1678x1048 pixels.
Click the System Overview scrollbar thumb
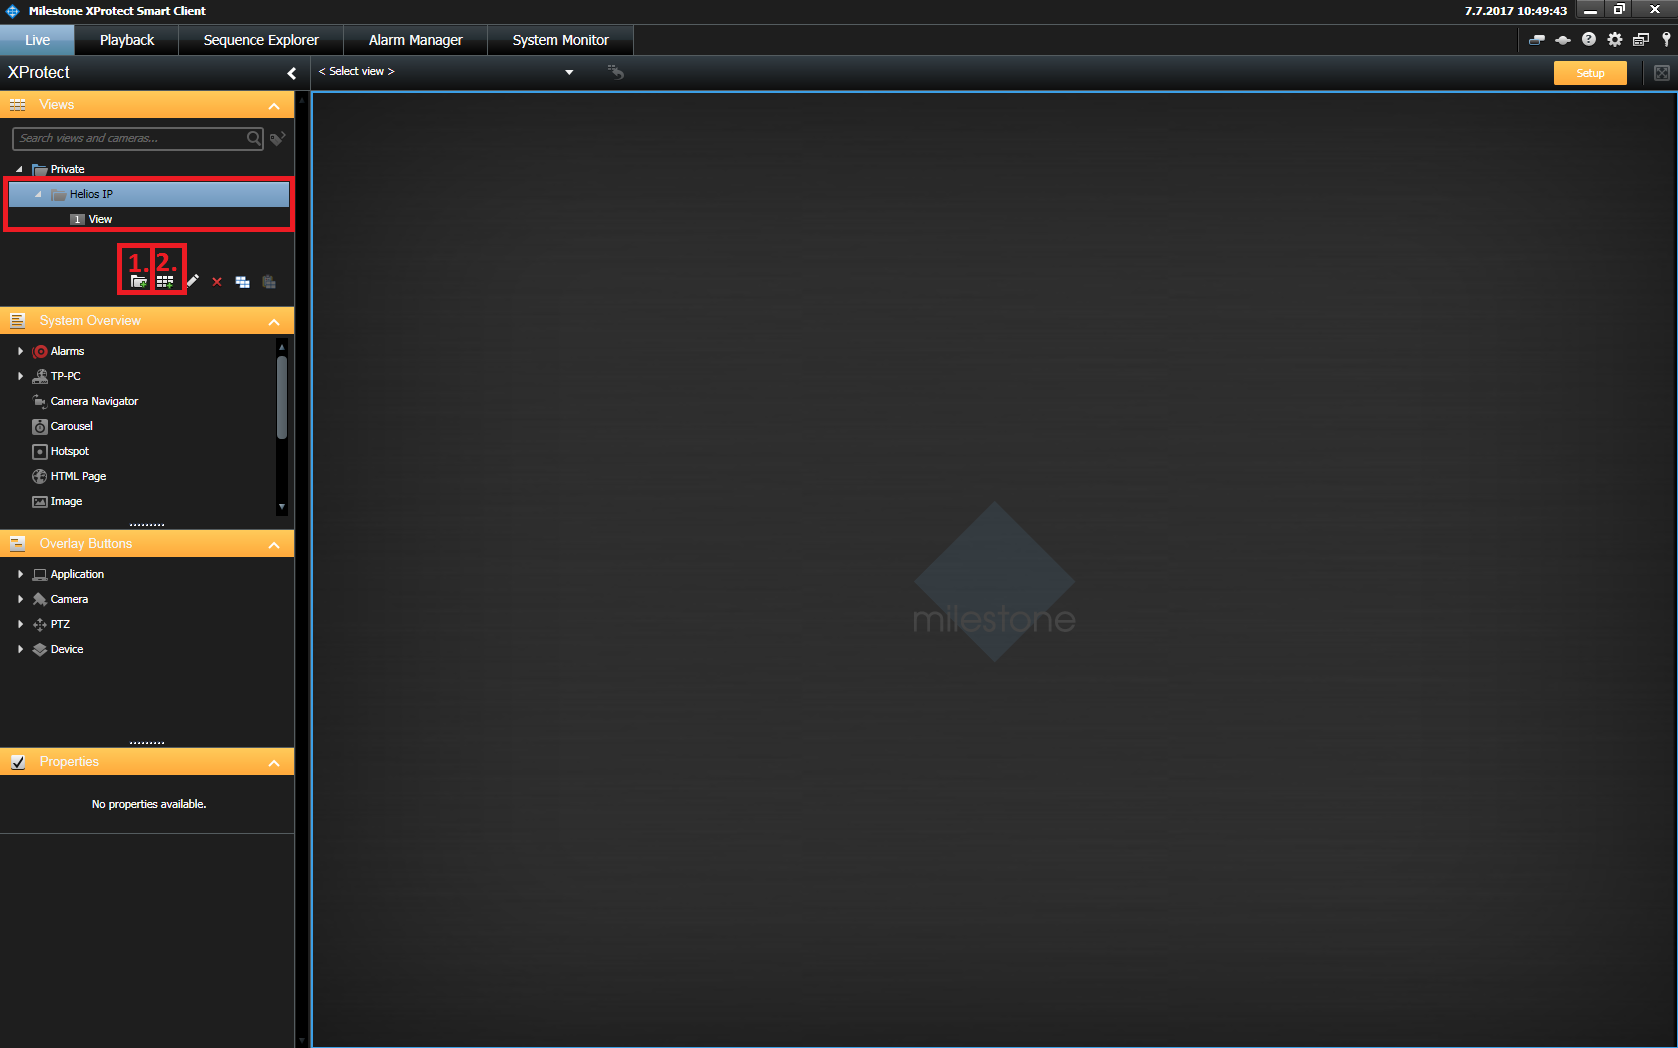[x=282, y=397]
